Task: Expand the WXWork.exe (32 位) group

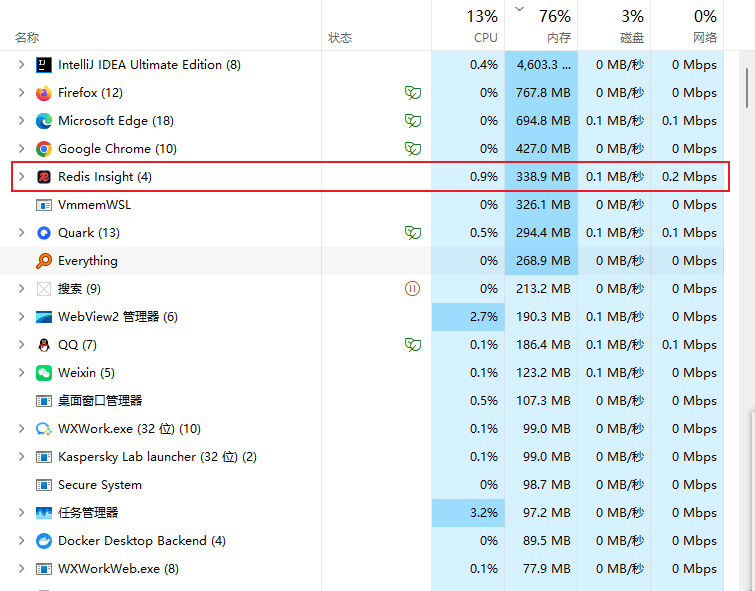Action: click(21, 429)
